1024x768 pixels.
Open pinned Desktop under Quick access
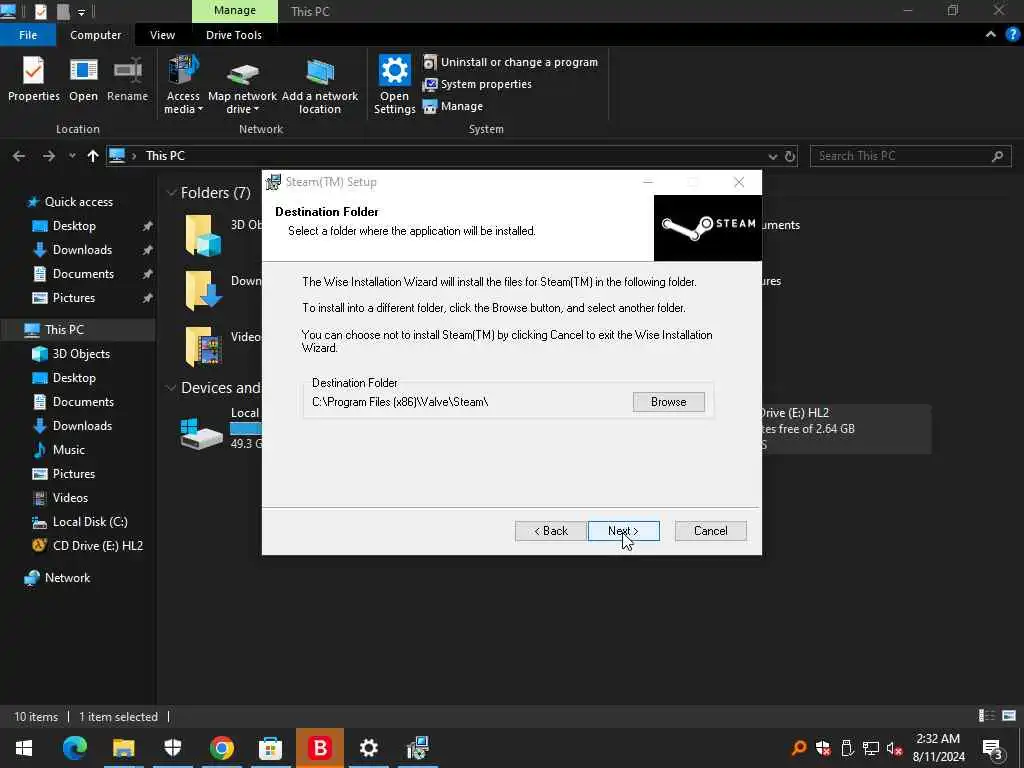click(x=74, y=226)
